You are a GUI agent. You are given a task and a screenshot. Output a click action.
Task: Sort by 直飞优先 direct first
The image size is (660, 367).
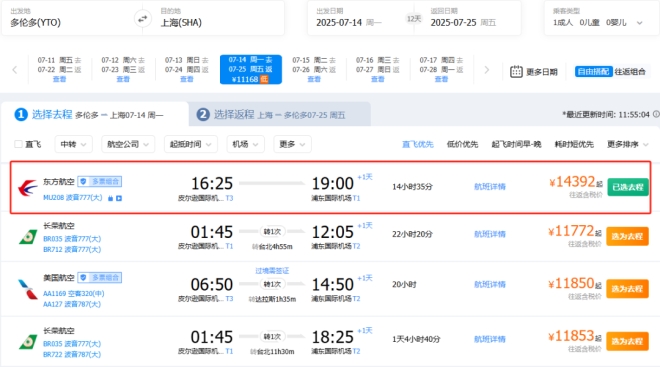pyautogui.click(x=418, y=144)
